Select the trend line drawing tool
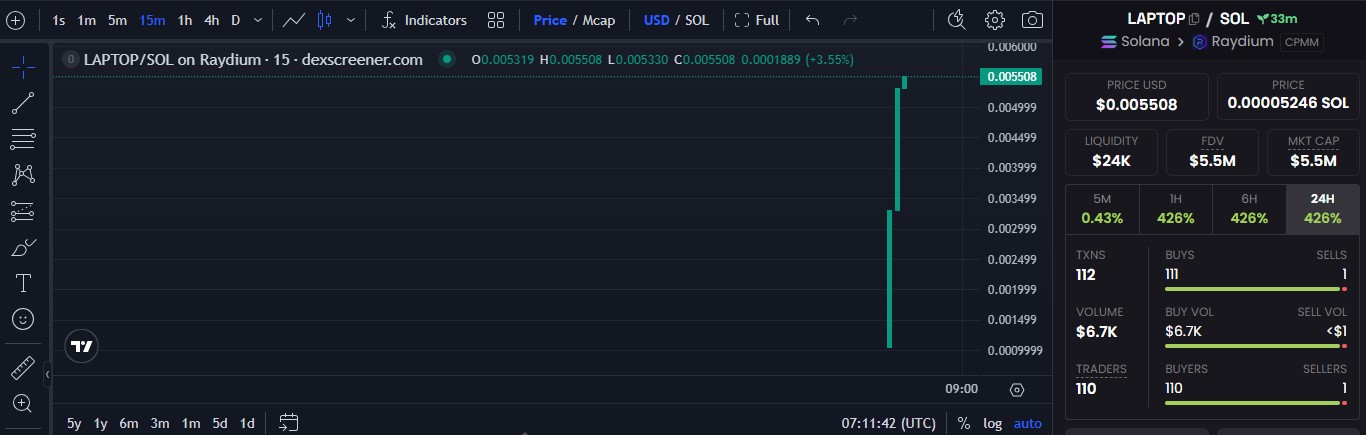1366x435 pixels. pos(23,103)
